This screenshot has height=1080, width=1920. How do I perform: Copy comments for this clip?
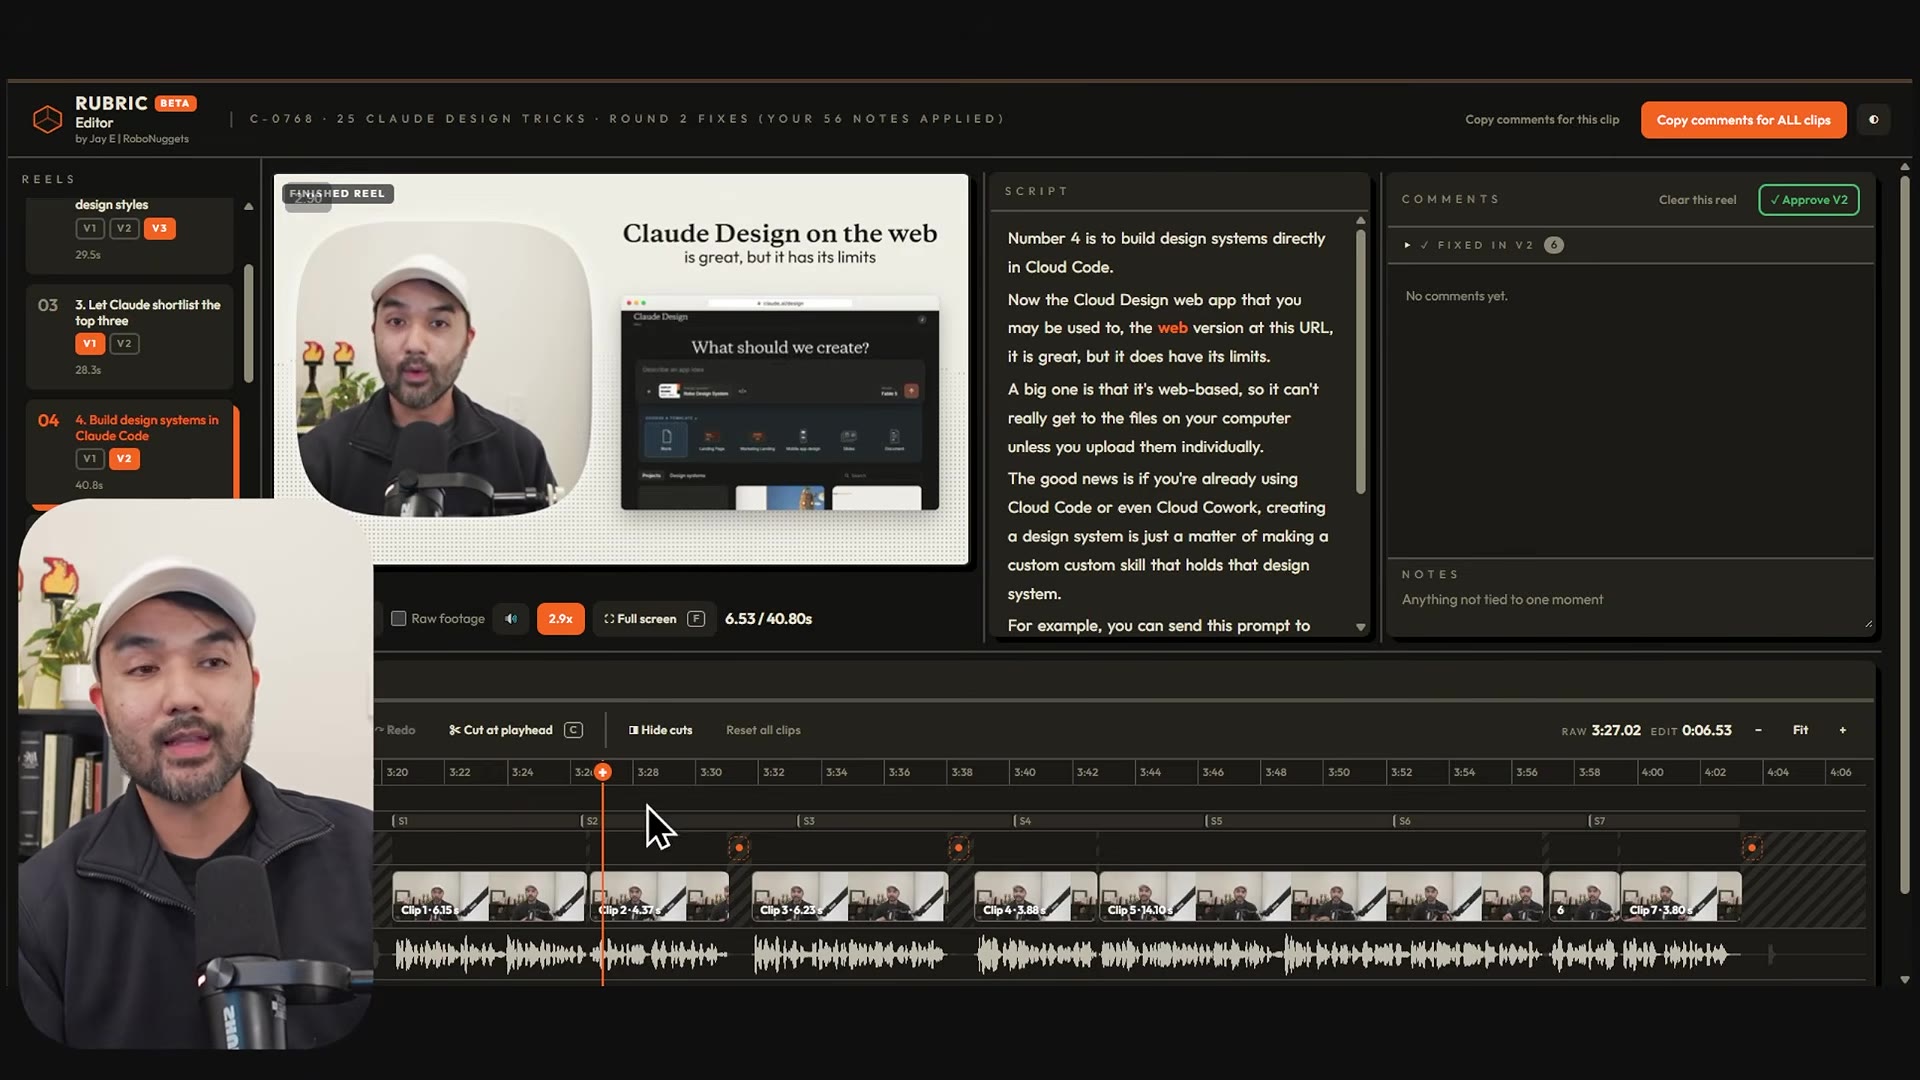(1542, 120)
